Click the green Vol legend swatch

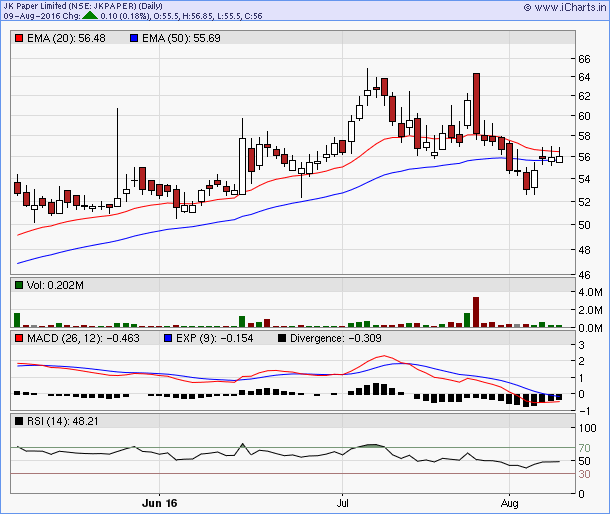pyautogui.click(x=19, y=285)
